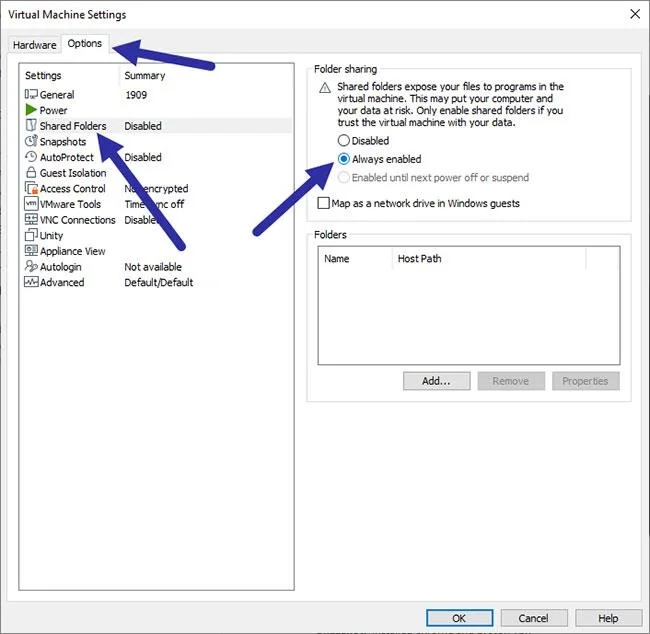Click Disabled summary next to Shared Folders
Screen dimensions: 650x634
click(x=143, y=126)
